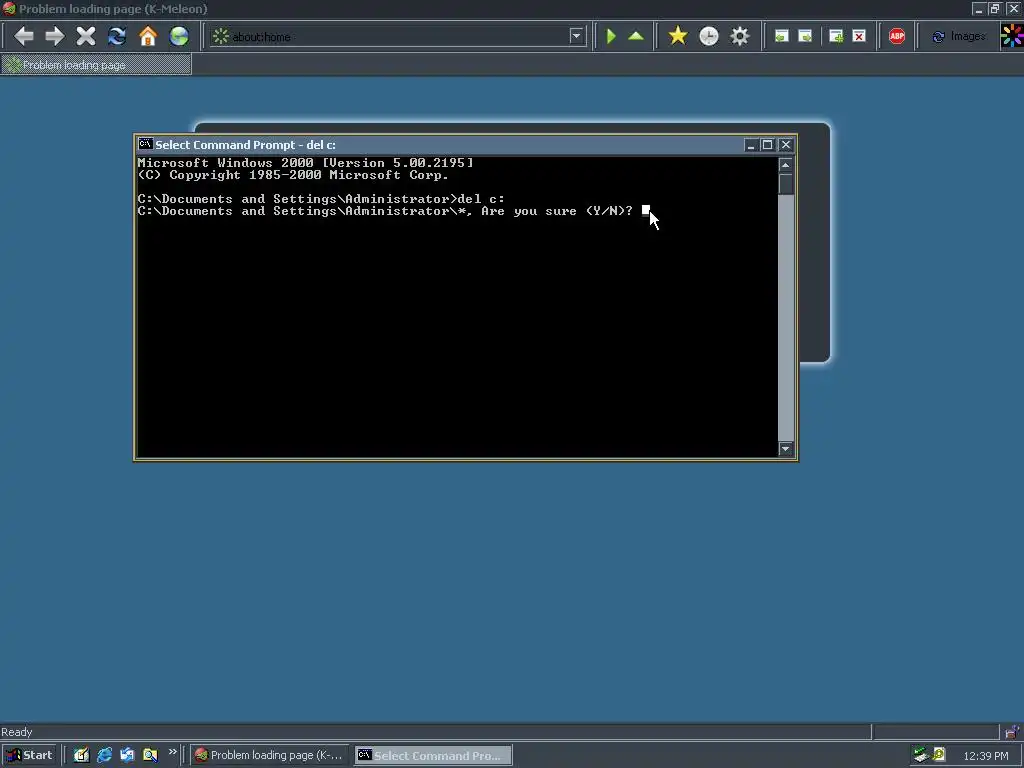
Task: Launch Internet Explorer from Quick Launch
Action: [x=104, y=755]
